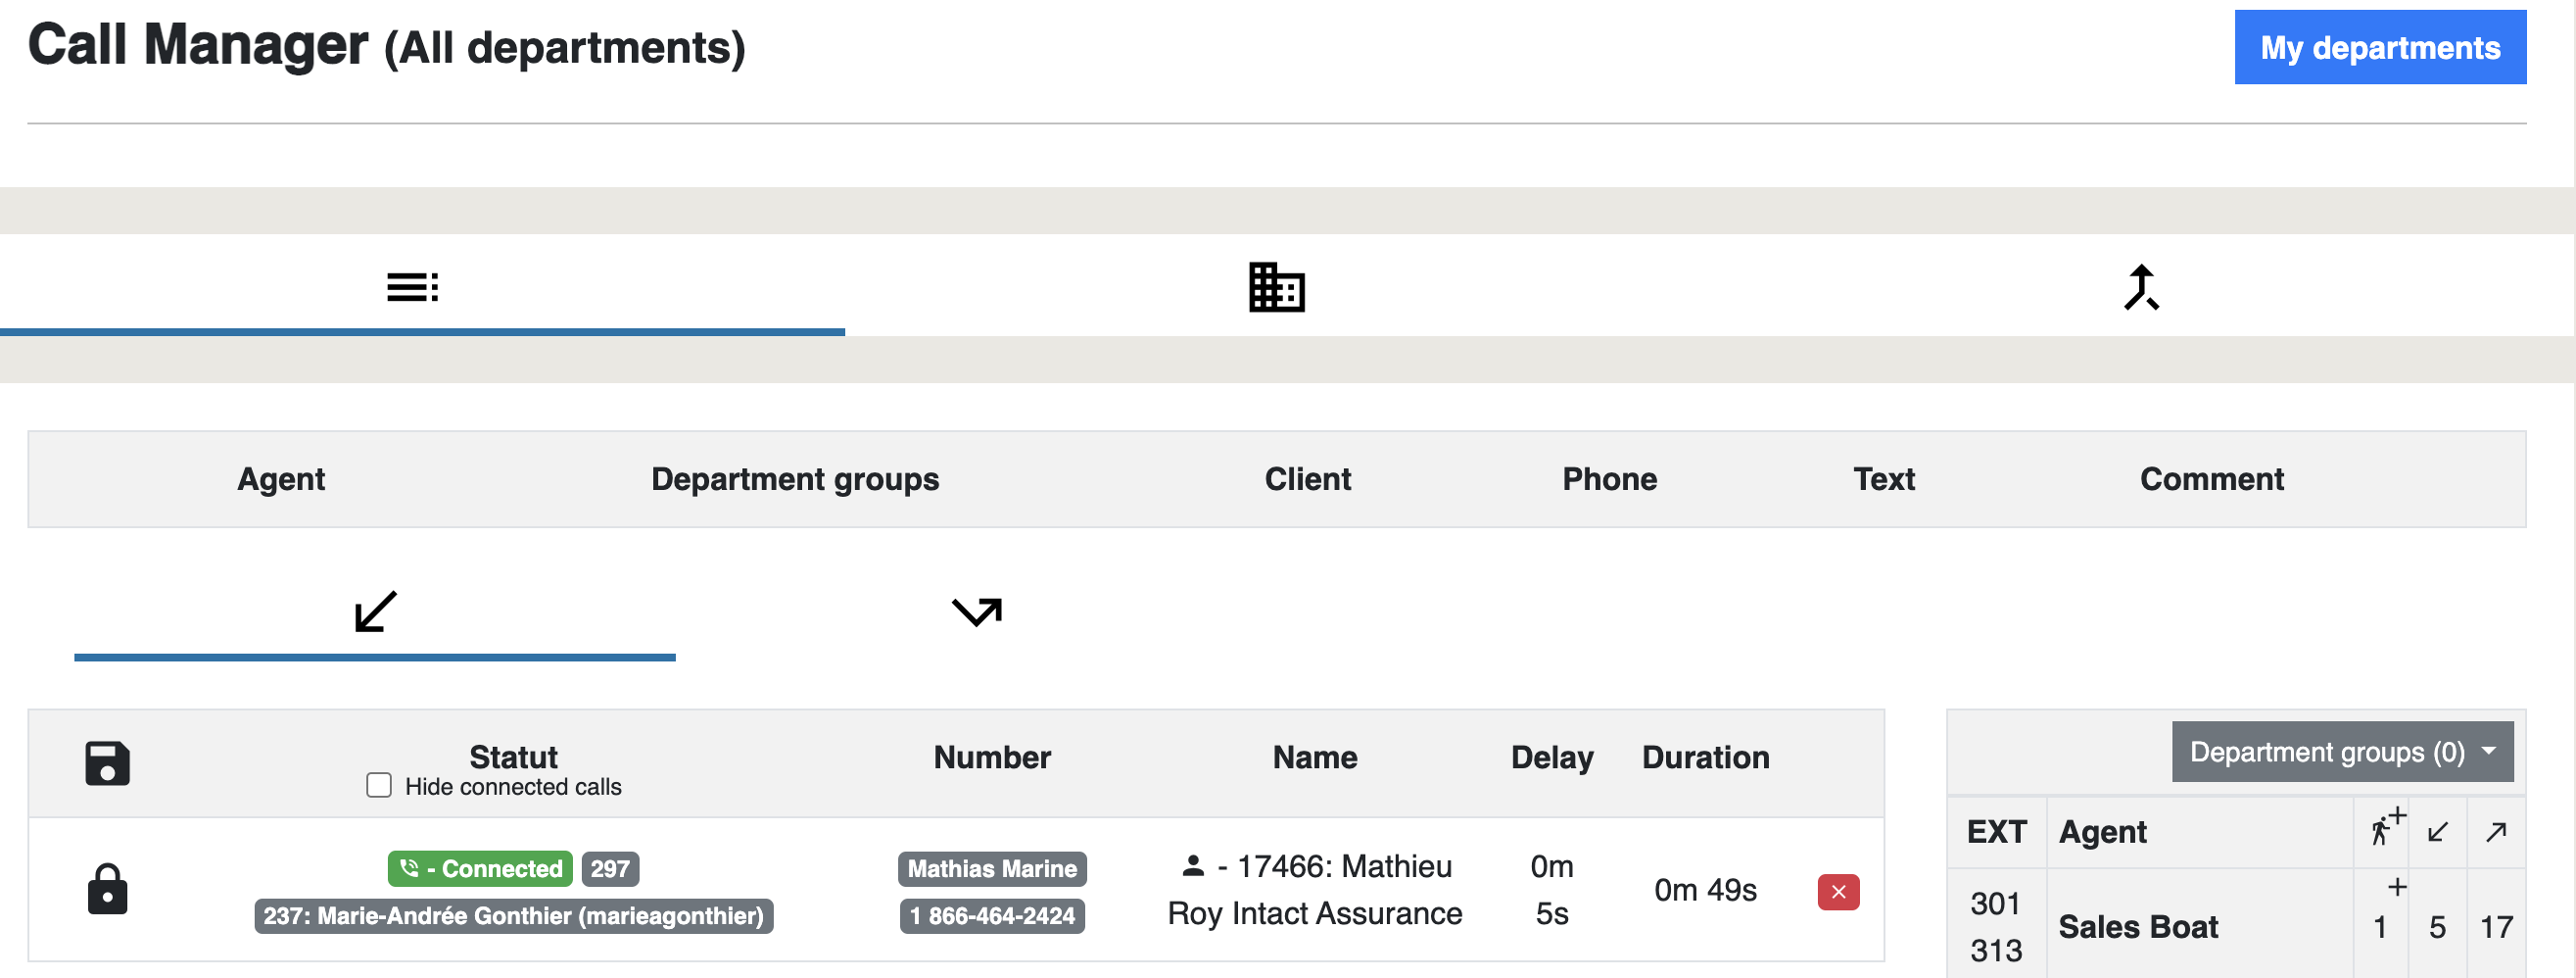Click the green Connected status badge

(x=480, y=869)
